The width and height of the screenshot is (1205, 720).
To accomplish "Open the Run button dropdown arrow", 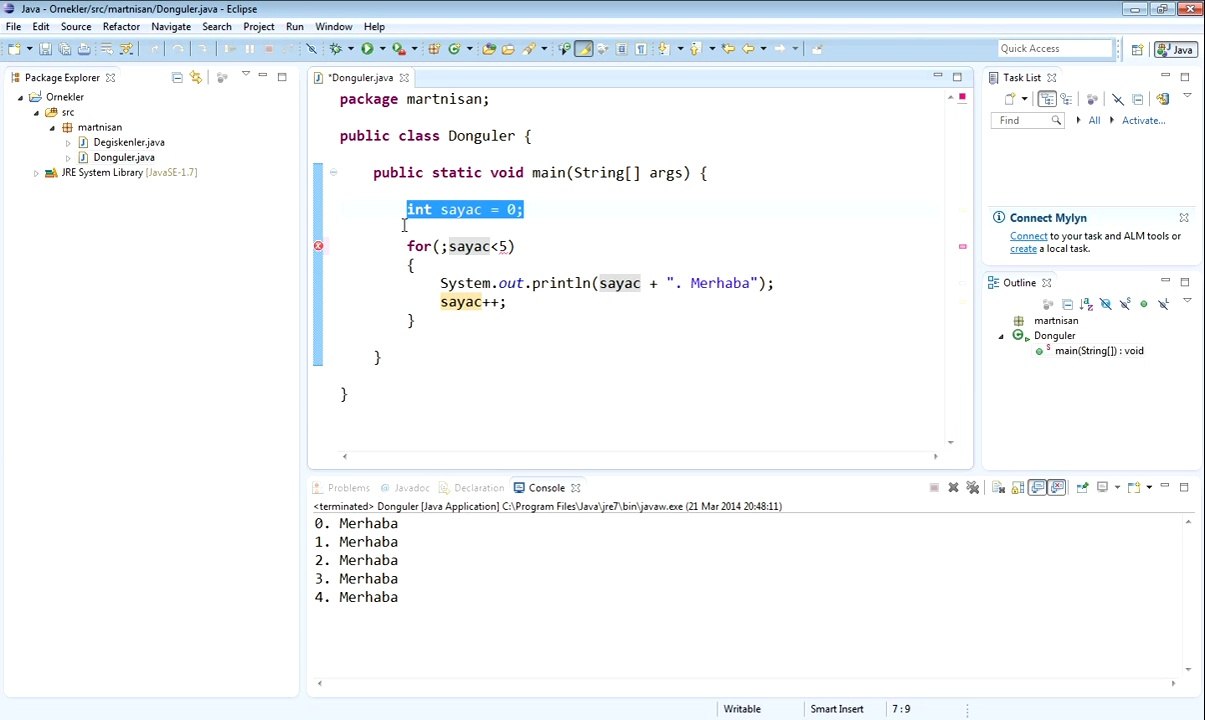I will (382, 48).
